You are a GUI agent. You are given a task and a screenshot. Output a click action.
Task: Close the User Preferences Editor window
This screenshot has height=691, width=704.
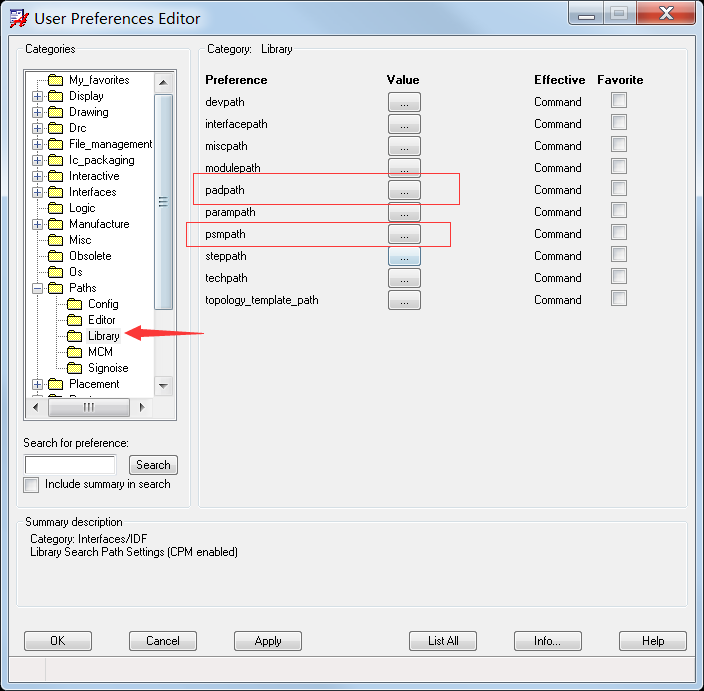click(666, 13)
